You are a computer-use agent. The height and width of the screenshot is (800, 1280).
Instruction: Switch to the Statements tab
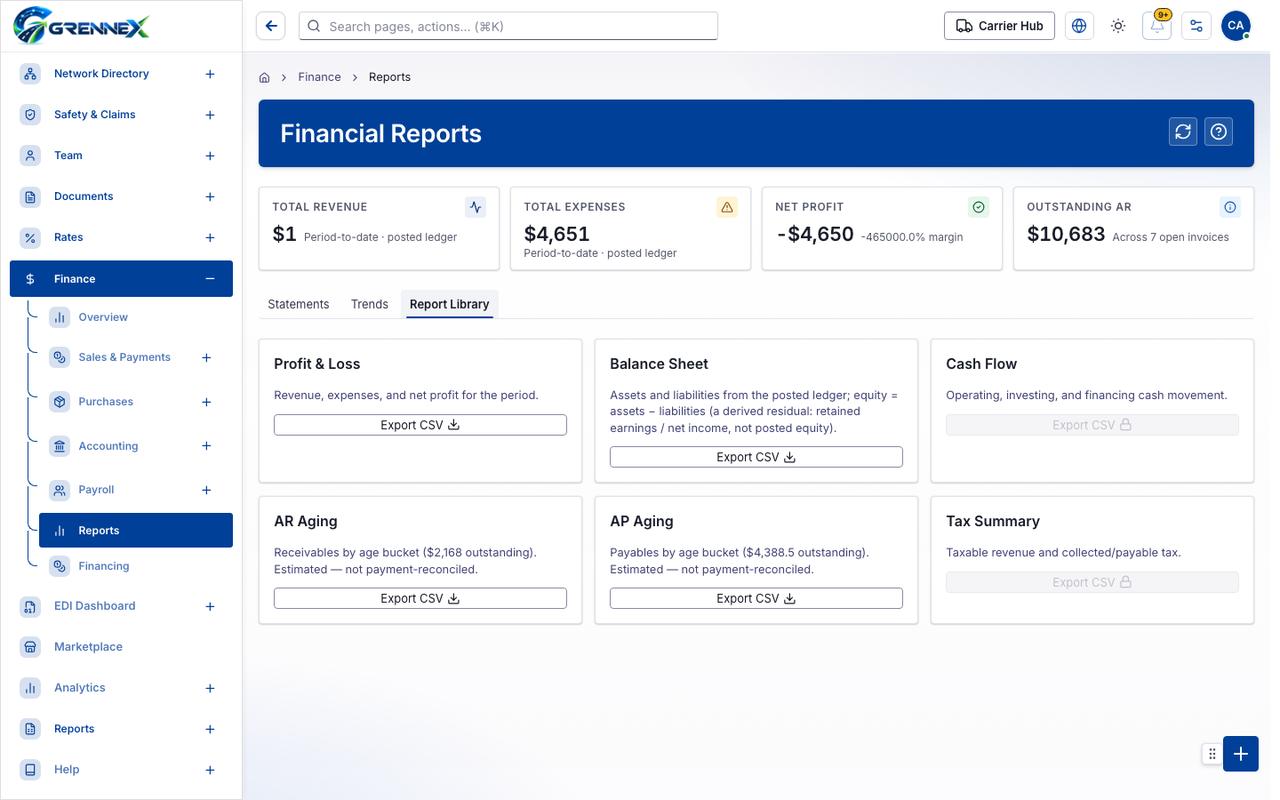pyautogui.click(x=298, y=304)
